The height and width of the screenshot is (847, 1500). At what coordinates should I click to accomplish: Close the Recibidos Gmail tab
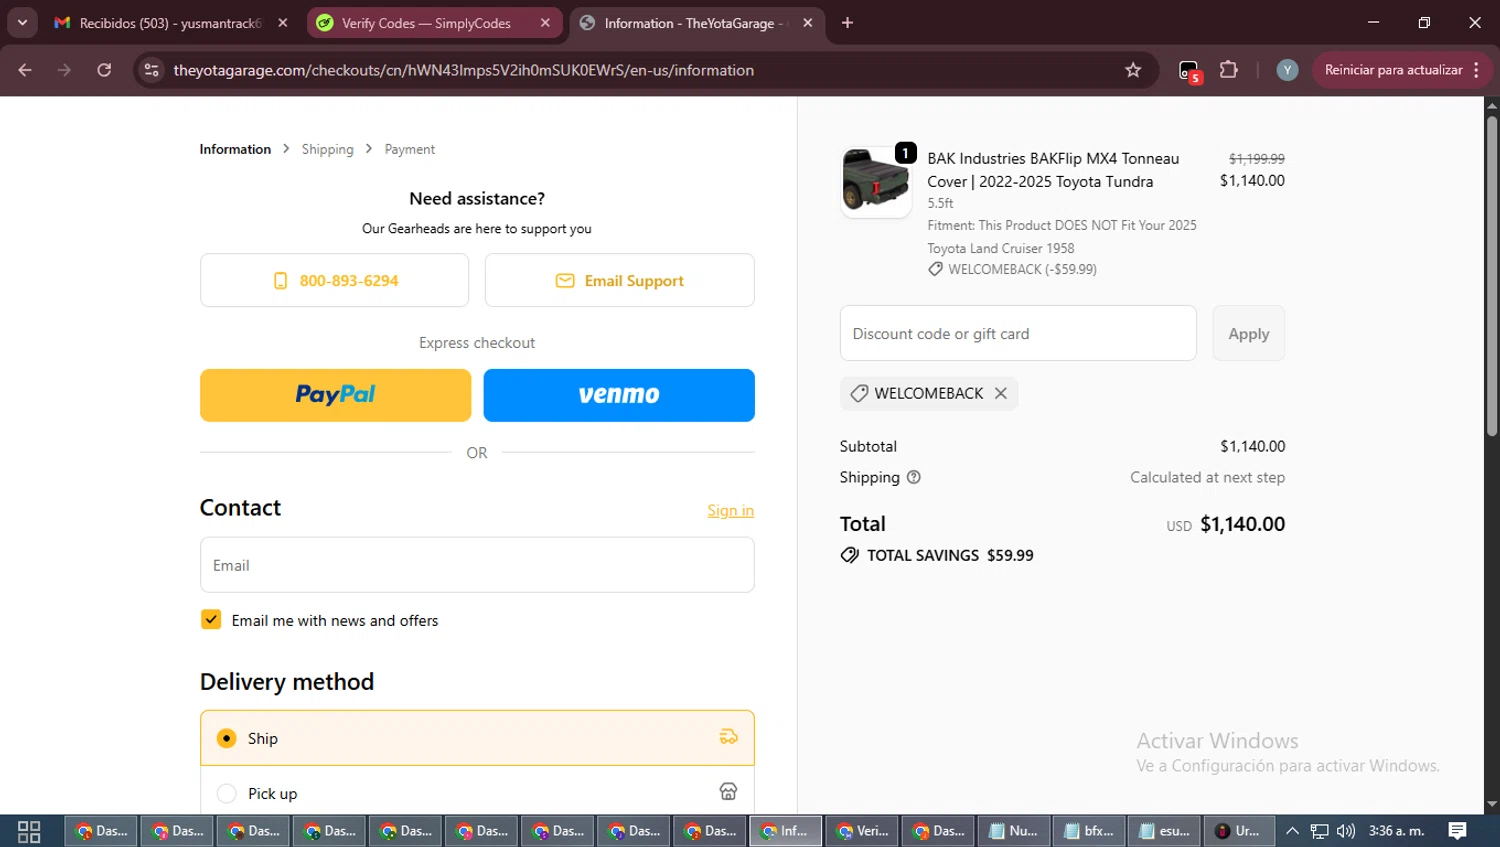coord(283,23)
